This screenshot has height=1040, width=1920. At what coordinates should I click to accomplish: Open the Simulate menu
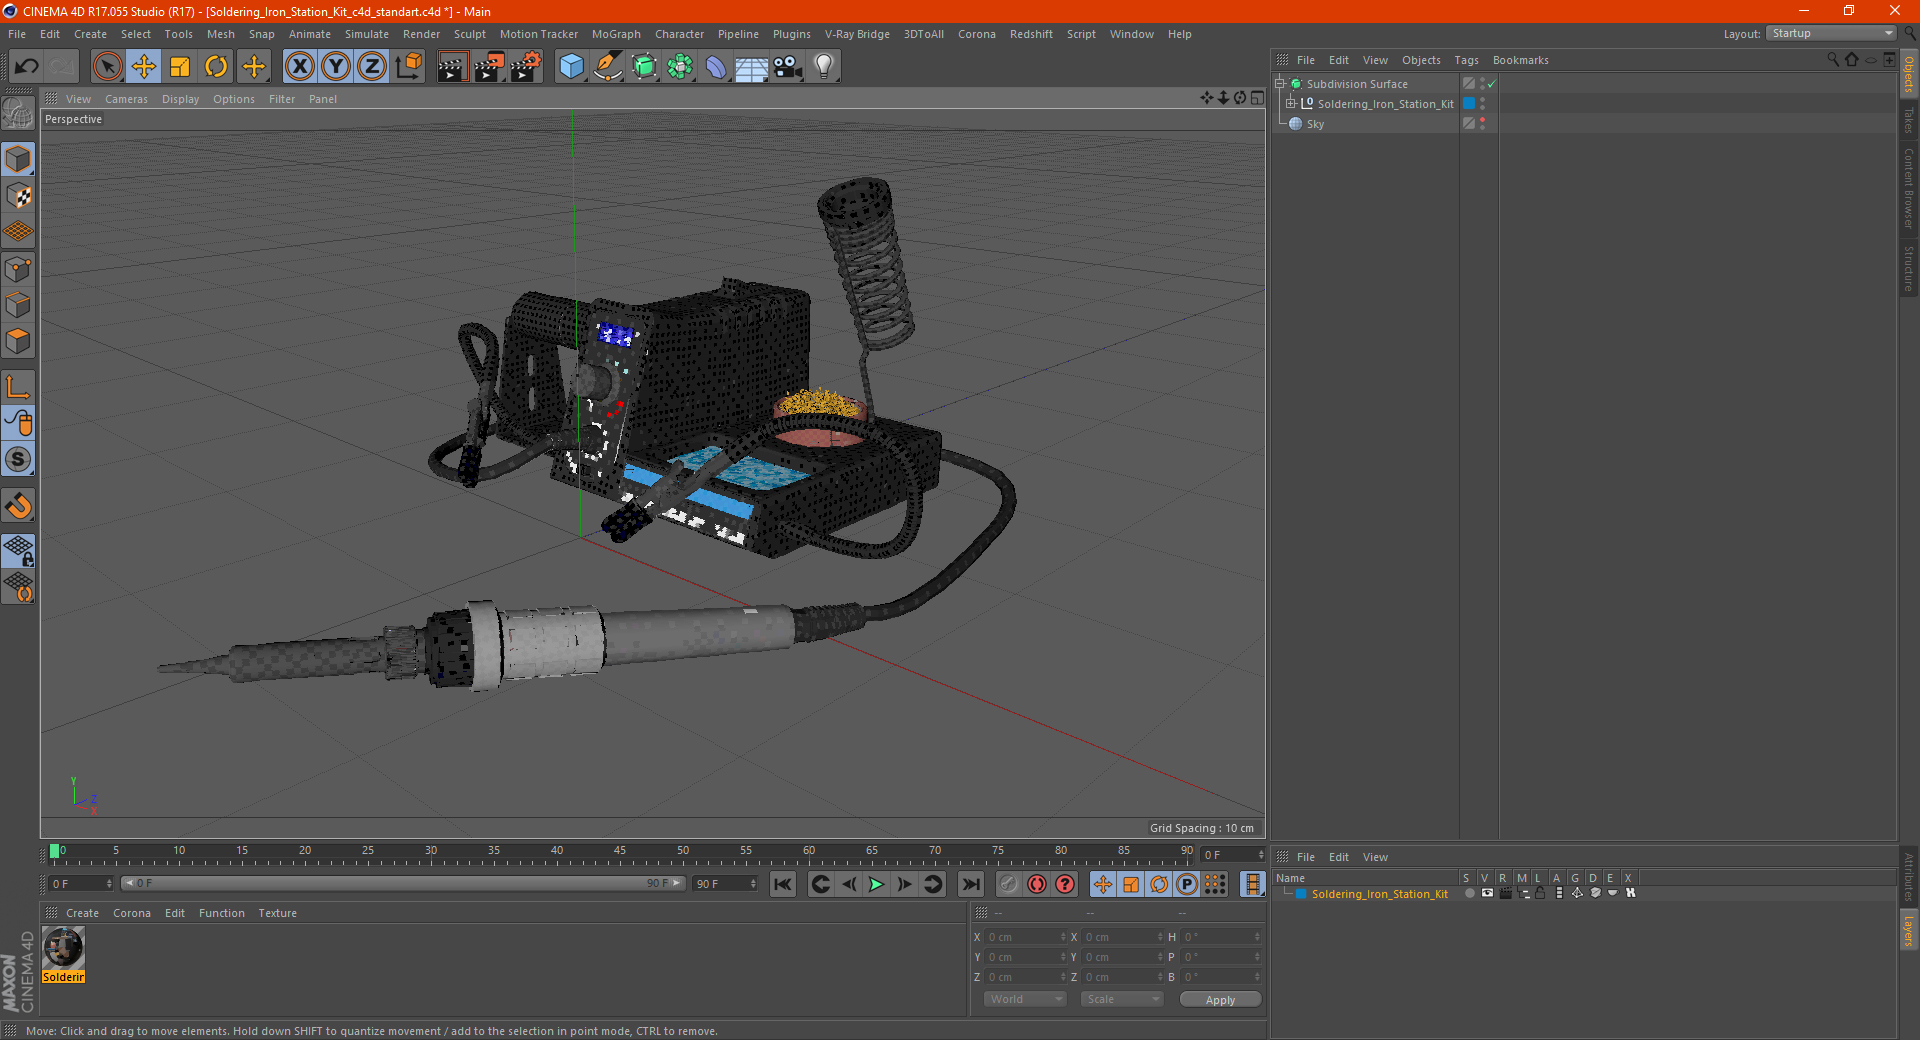[x=367, y=34]
